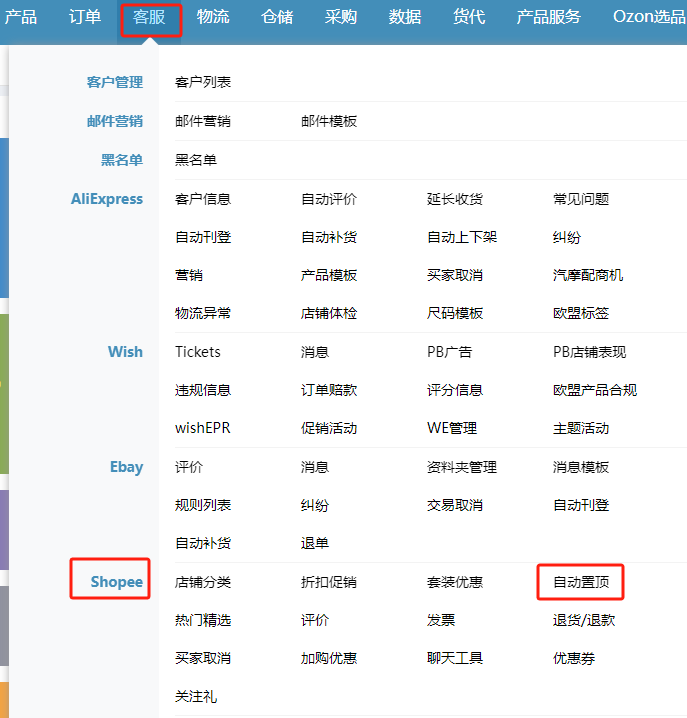Open AliExpress 物流异常
The image size is (687, 718).
pos(203,313)
